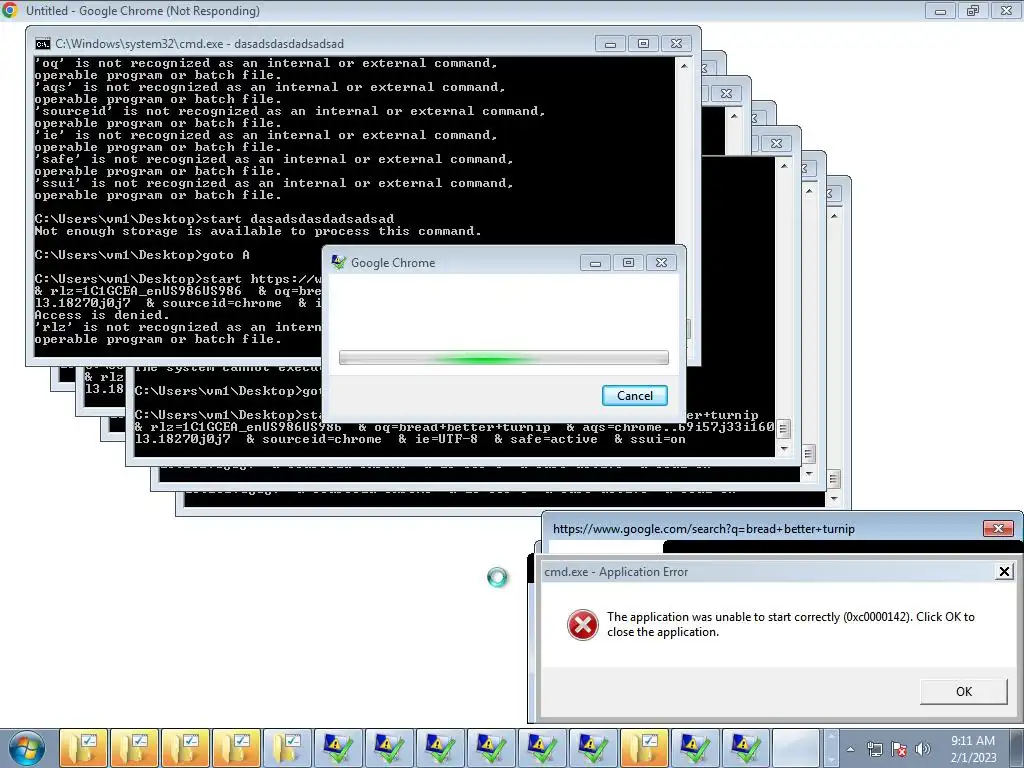
Task: Show the next row of taskbar buttons
Action: [x=831, y=759]
